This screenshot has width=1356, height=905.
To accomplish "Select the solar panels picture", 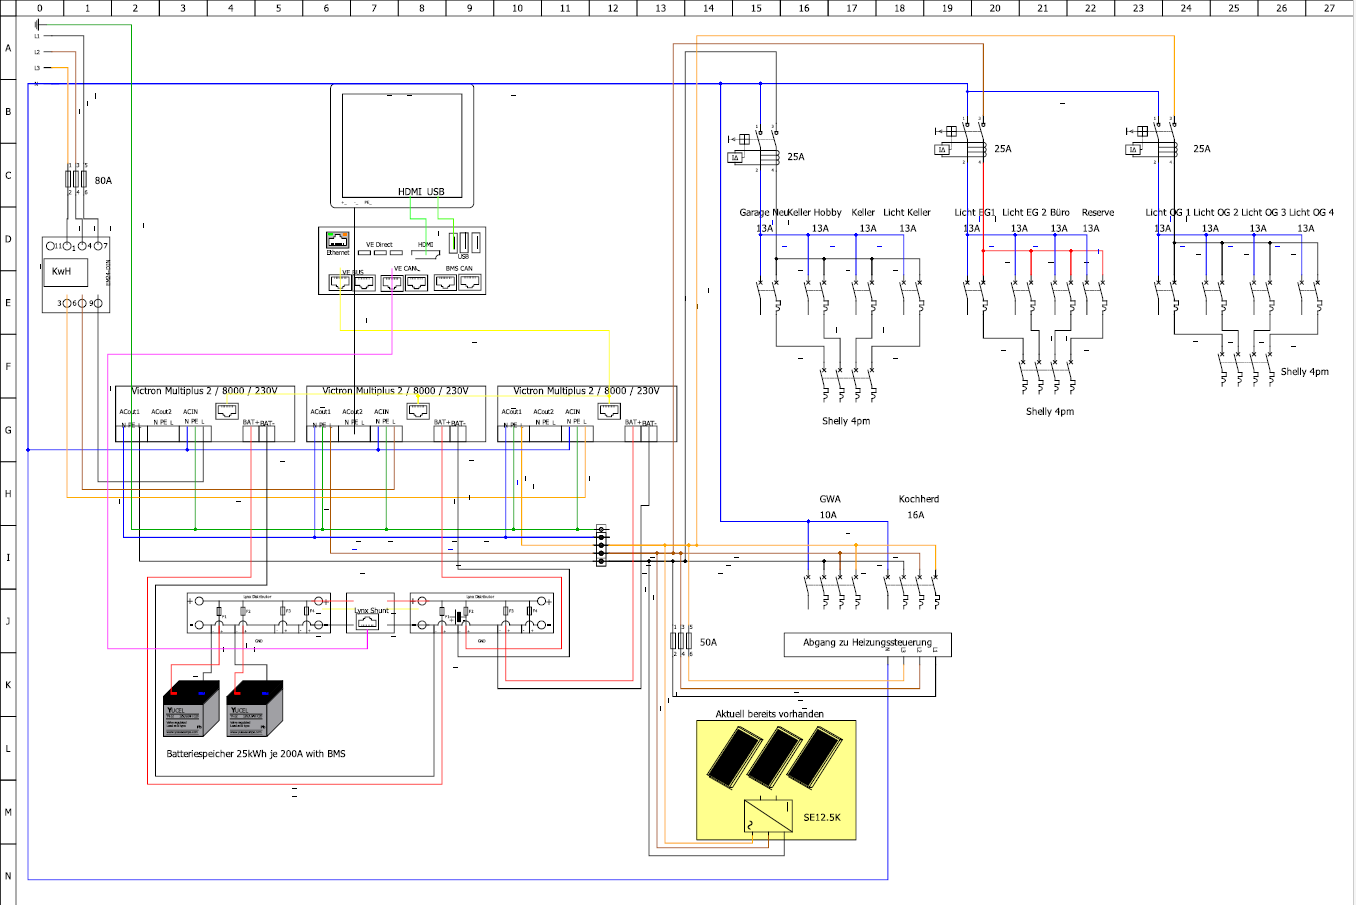I will point(775,758).
